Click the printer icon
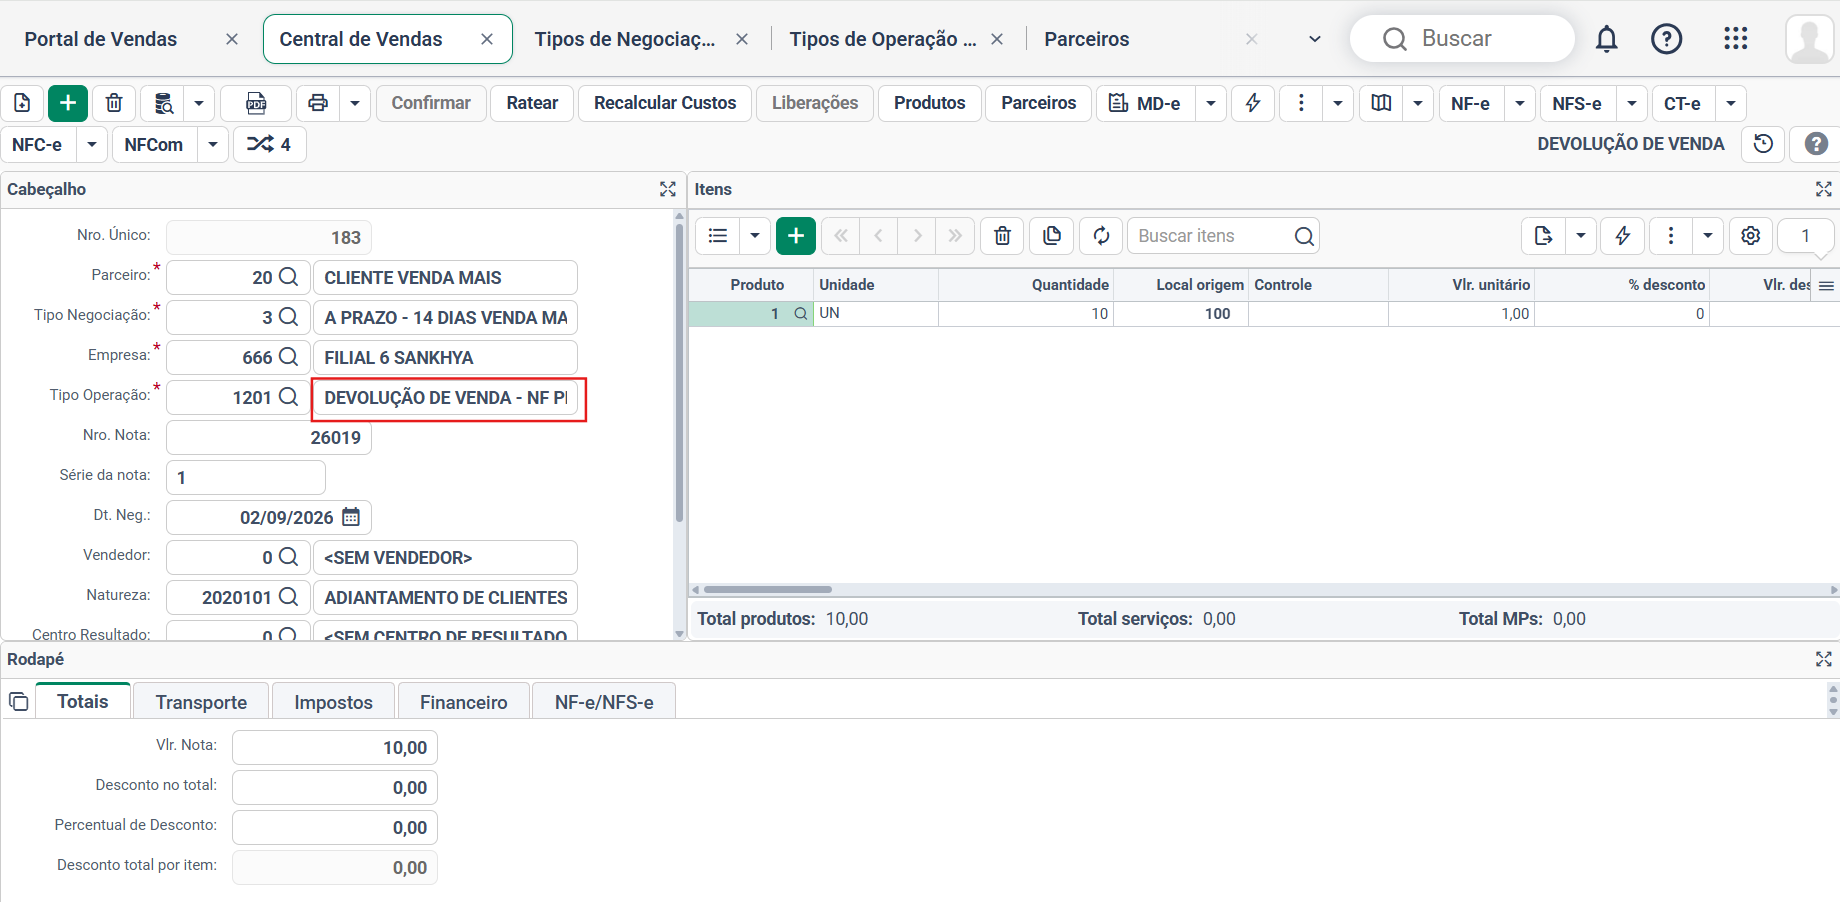The height and width of the screenshot is (902, 1840). pyautogui.click(x=318, y=103)
